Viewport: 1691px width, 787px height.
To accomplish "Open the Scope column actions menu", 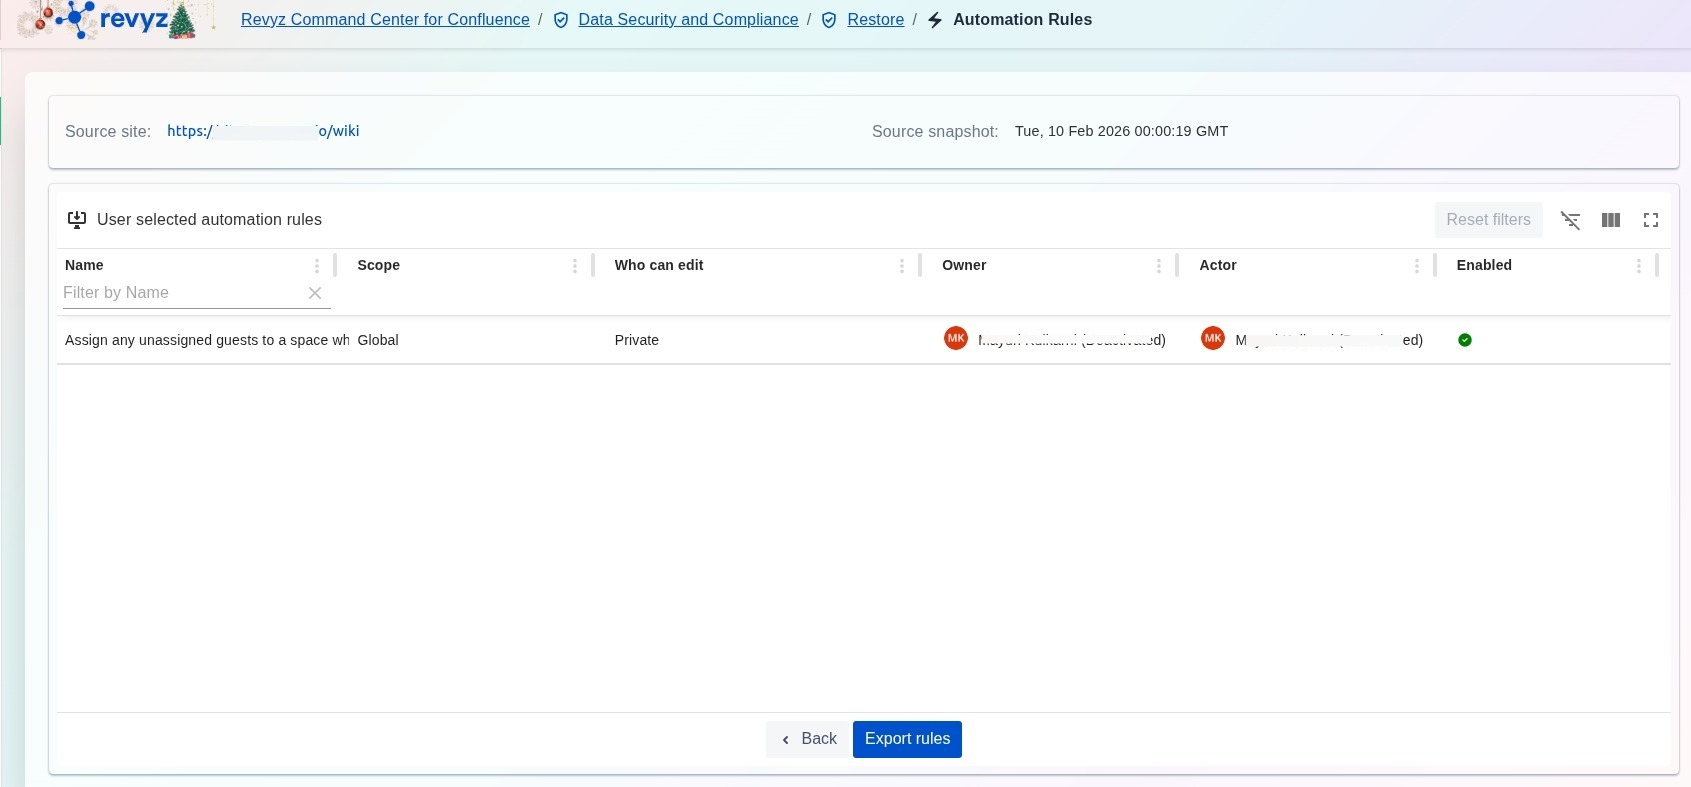I will pos(574,266).
